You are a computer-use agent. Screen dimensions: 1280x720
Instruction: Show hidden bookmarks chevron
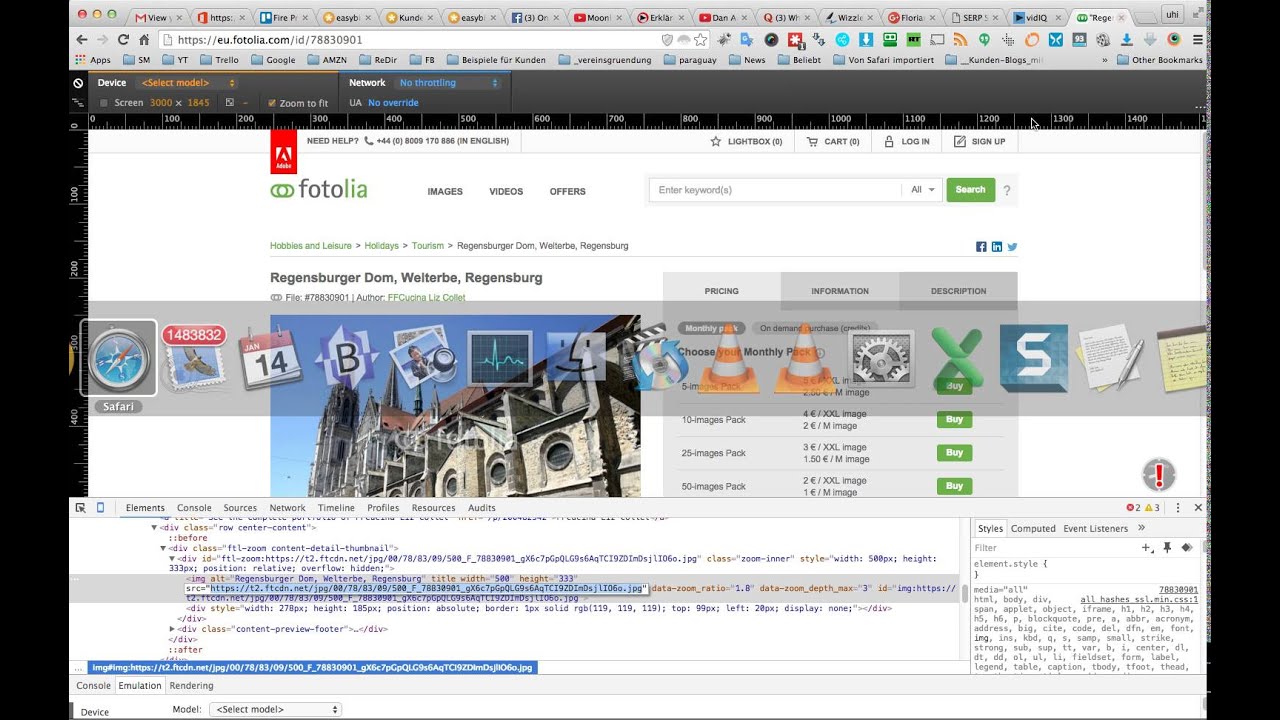coord(1105,60)
